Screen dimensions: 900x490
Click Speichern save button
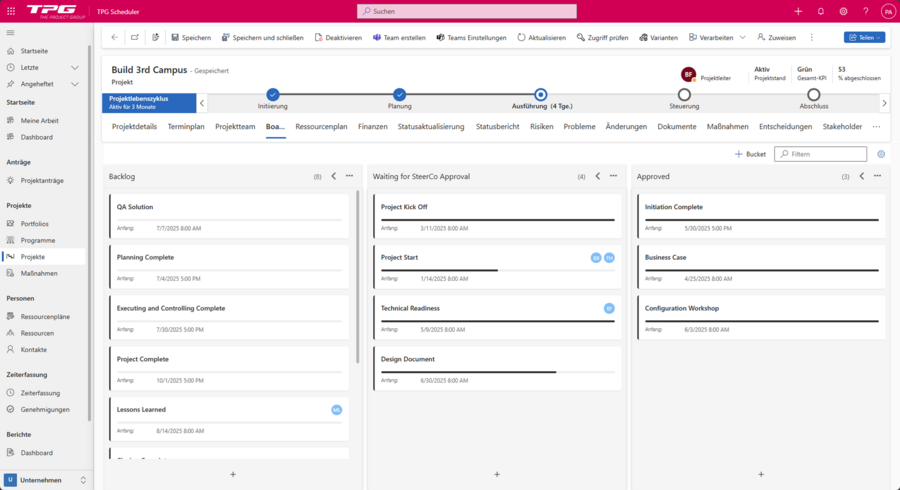point(191,37)
